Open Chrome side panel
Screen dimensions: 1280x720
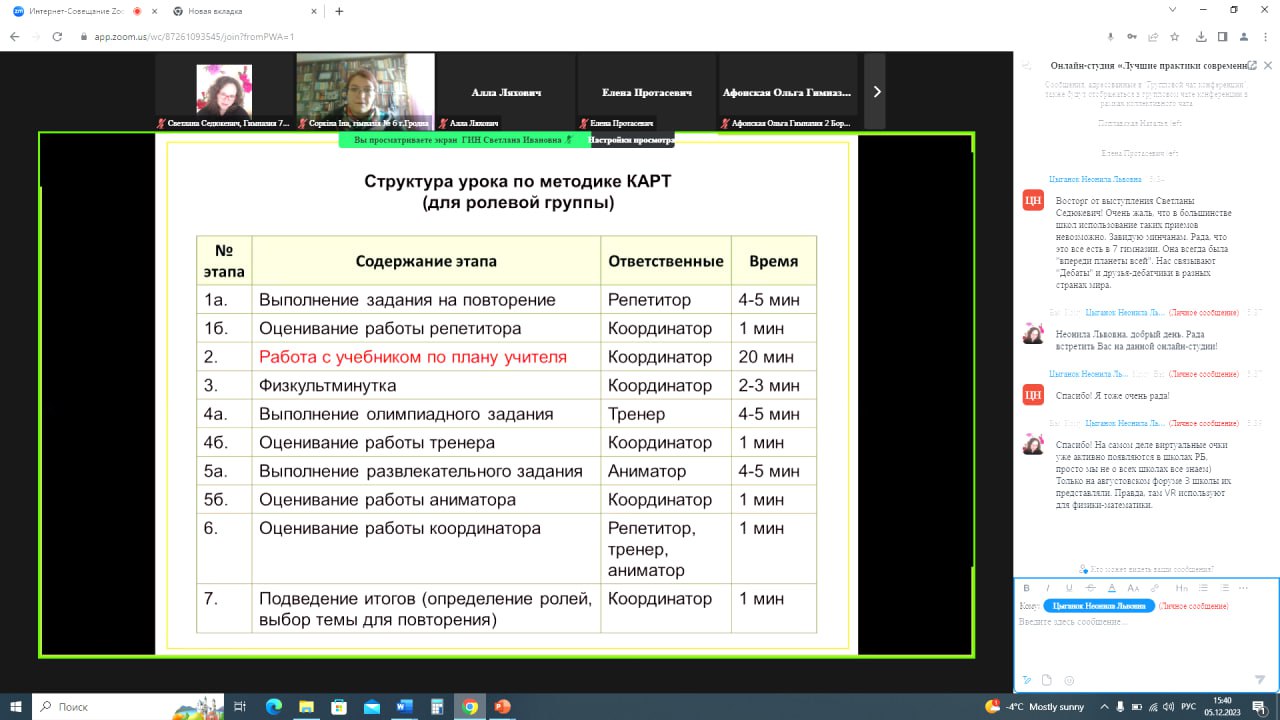point(1222,37)
